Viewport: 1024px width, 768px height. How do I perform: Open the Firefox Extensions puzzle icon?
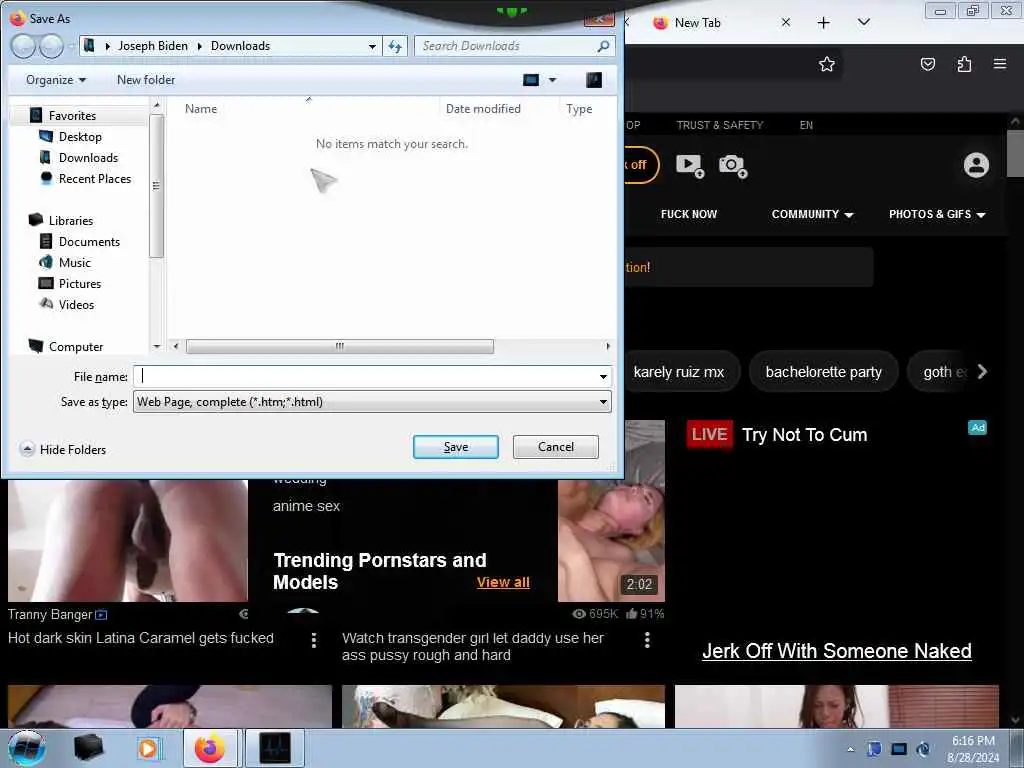(x=964, y=64)
